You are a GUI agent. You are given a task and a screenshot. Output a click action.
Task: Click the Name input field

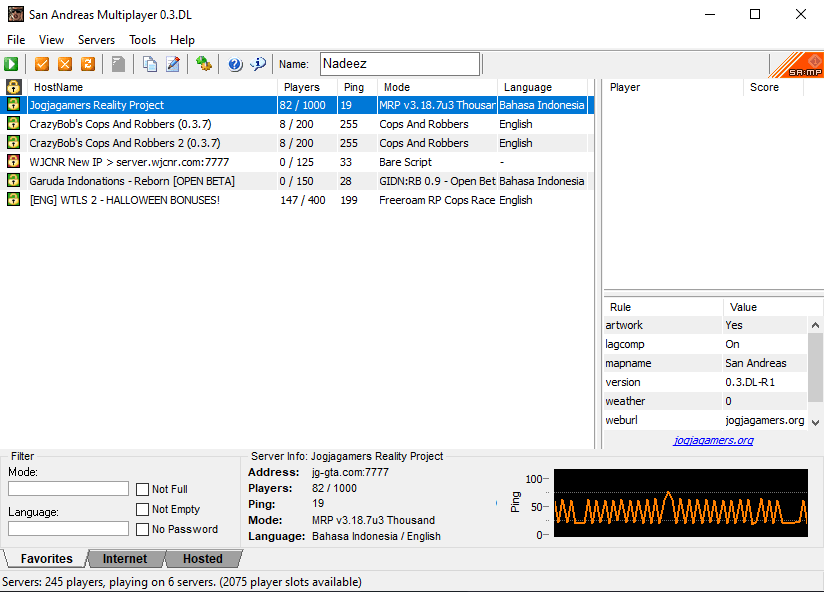coord(400,64)
